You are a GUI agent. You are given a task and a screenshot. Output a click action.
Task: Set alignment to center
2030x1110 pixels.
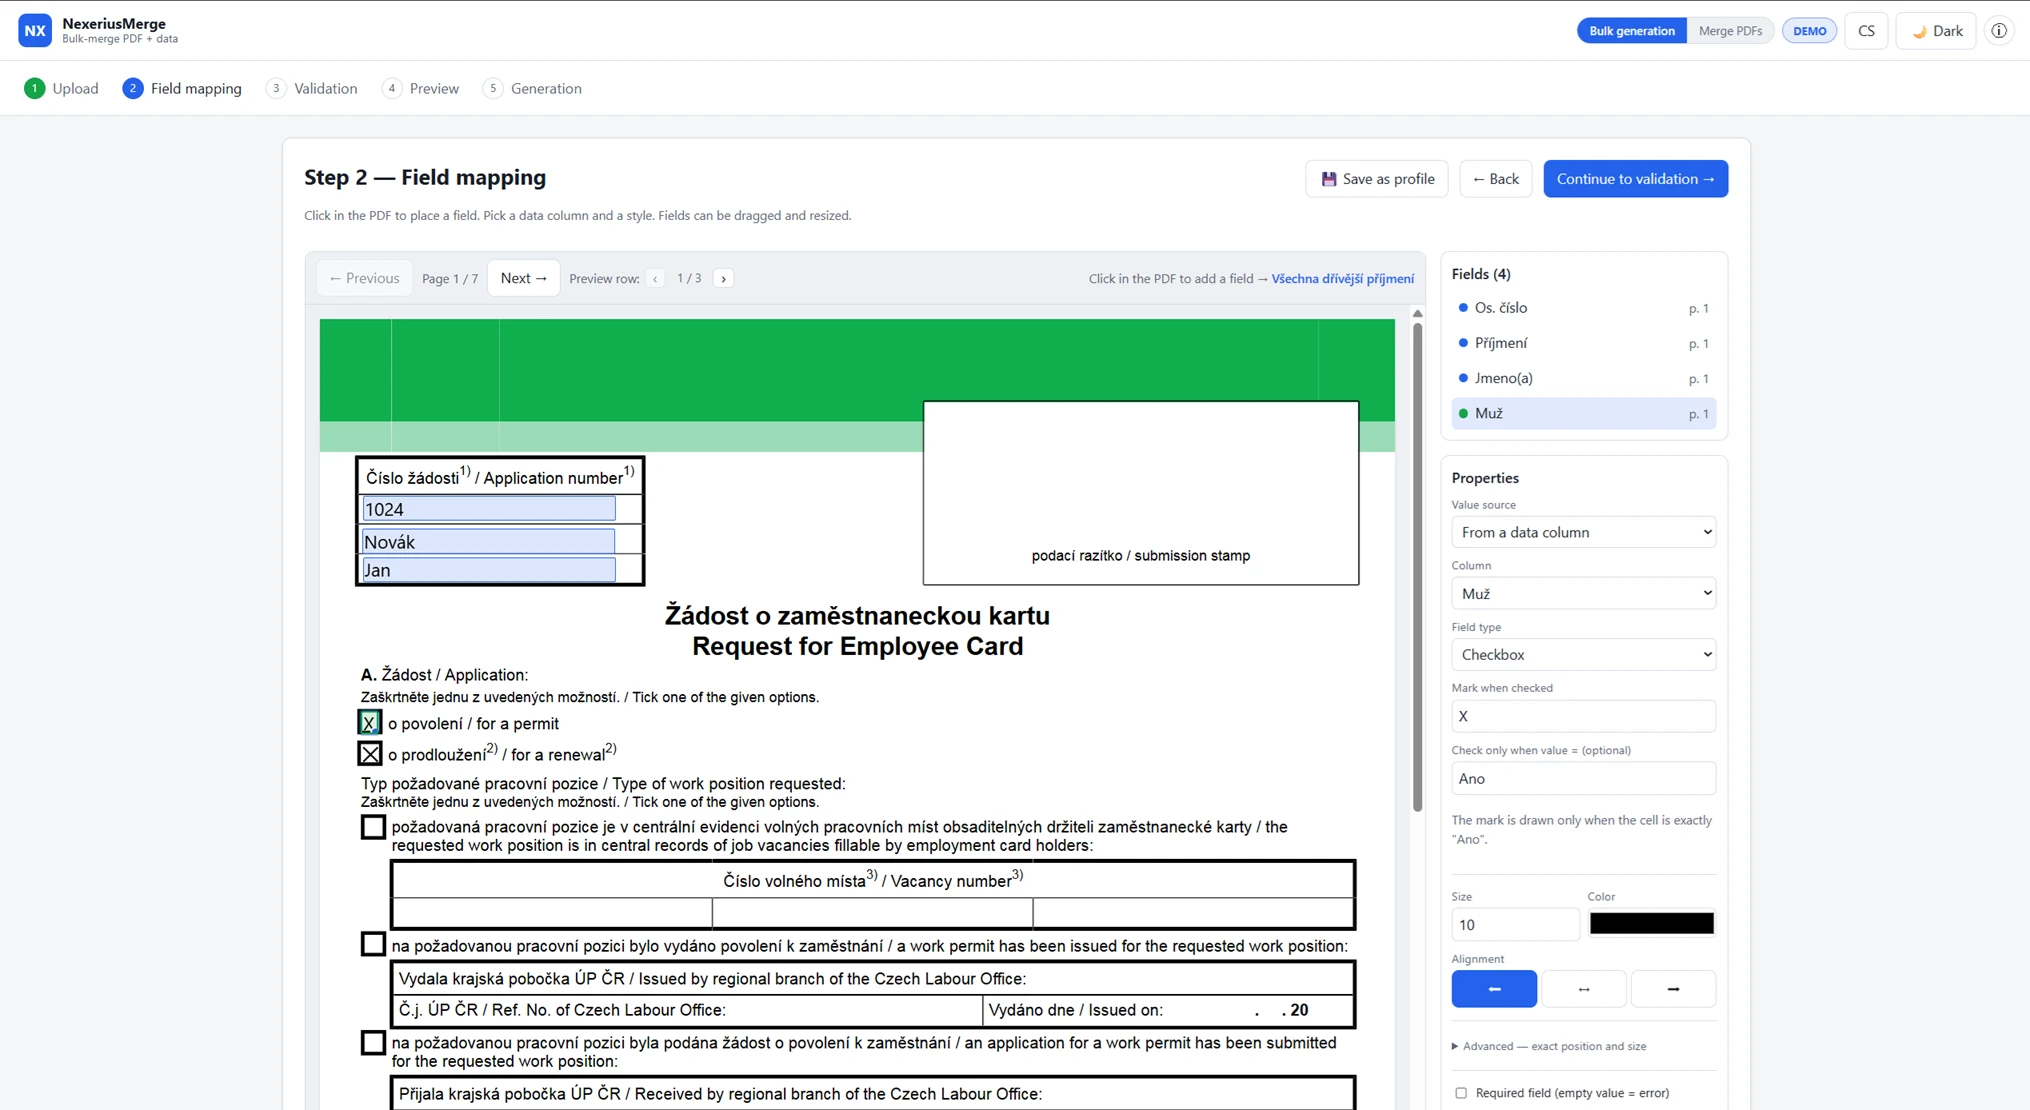1584,989
